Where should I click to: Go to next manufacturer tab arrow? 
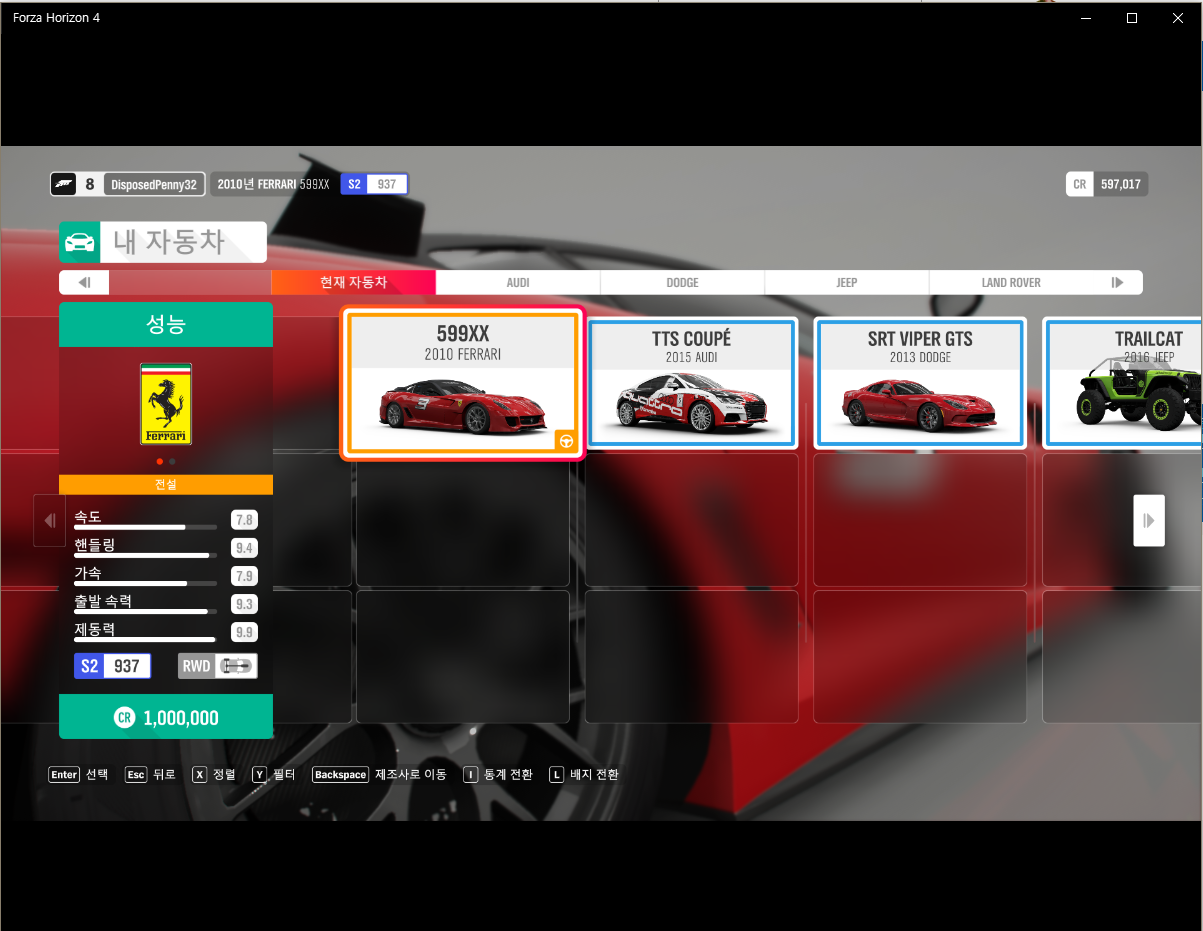coord(1118,282)
